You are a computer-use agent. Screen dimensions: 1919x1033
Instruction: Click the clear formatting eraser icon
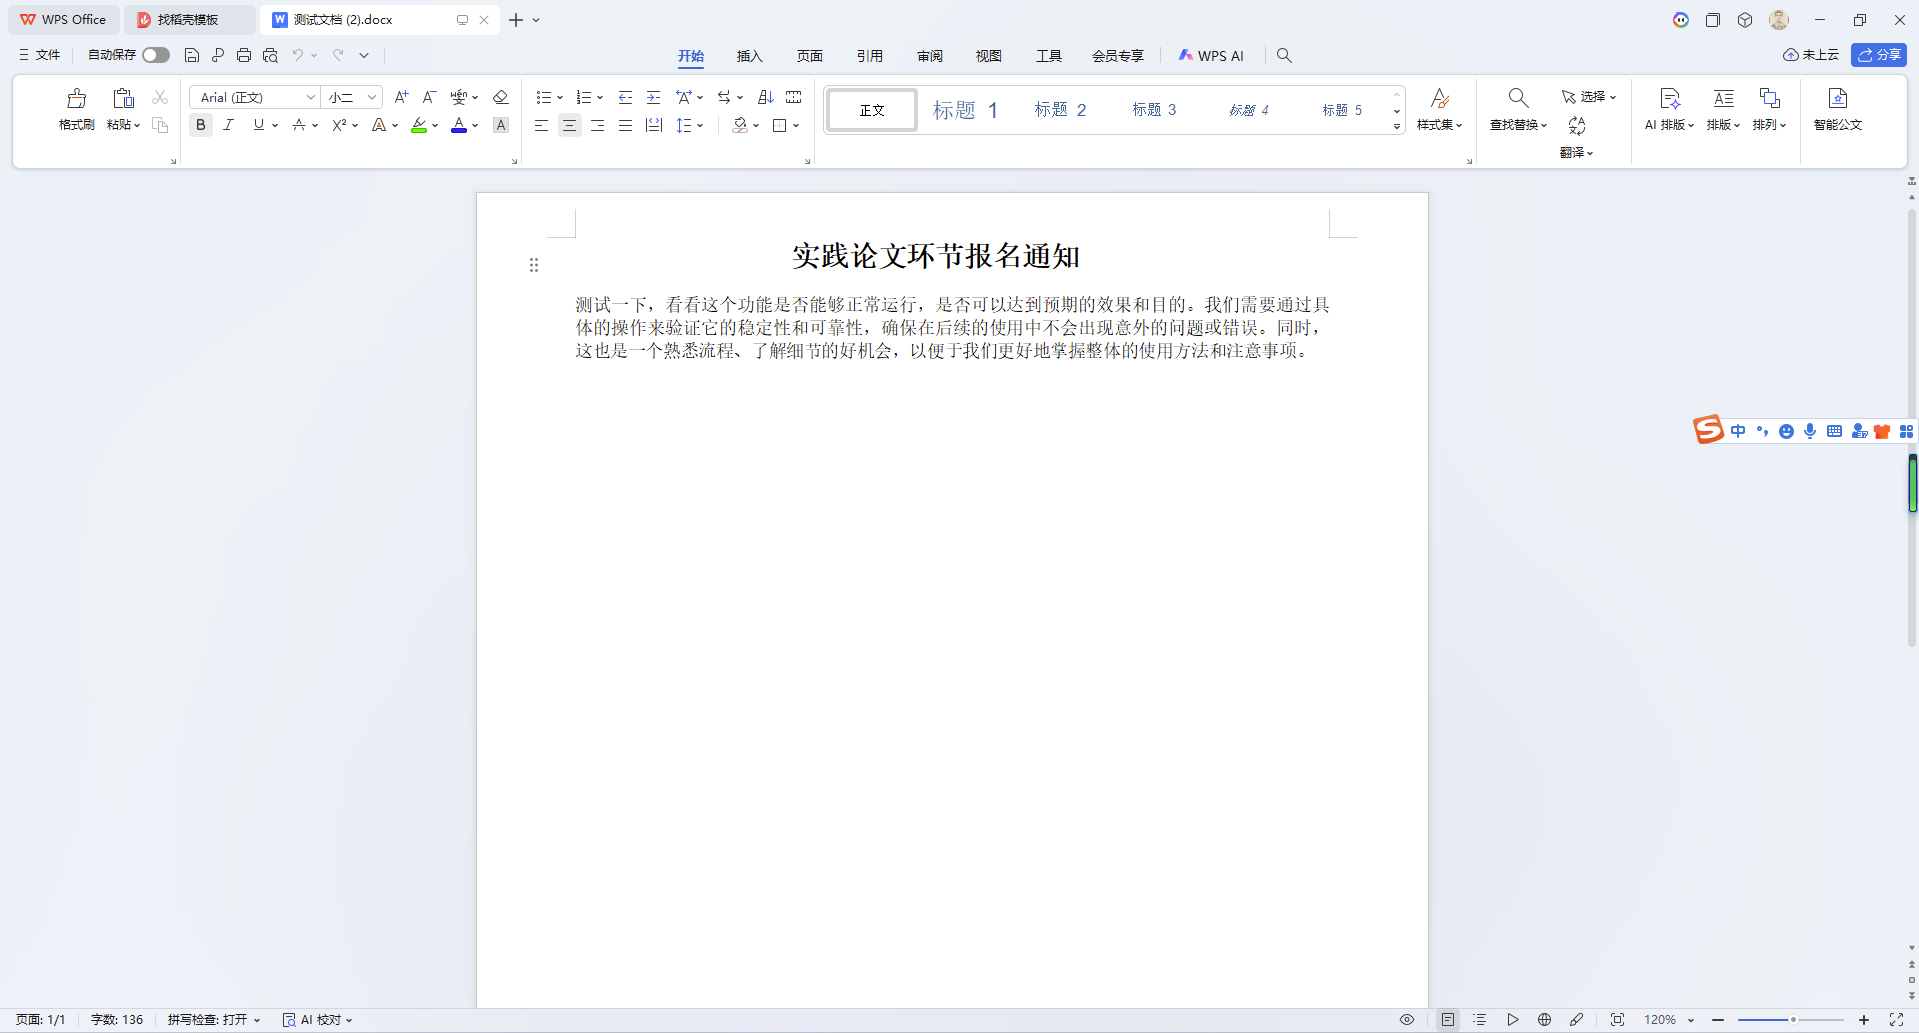pos(501,97)
